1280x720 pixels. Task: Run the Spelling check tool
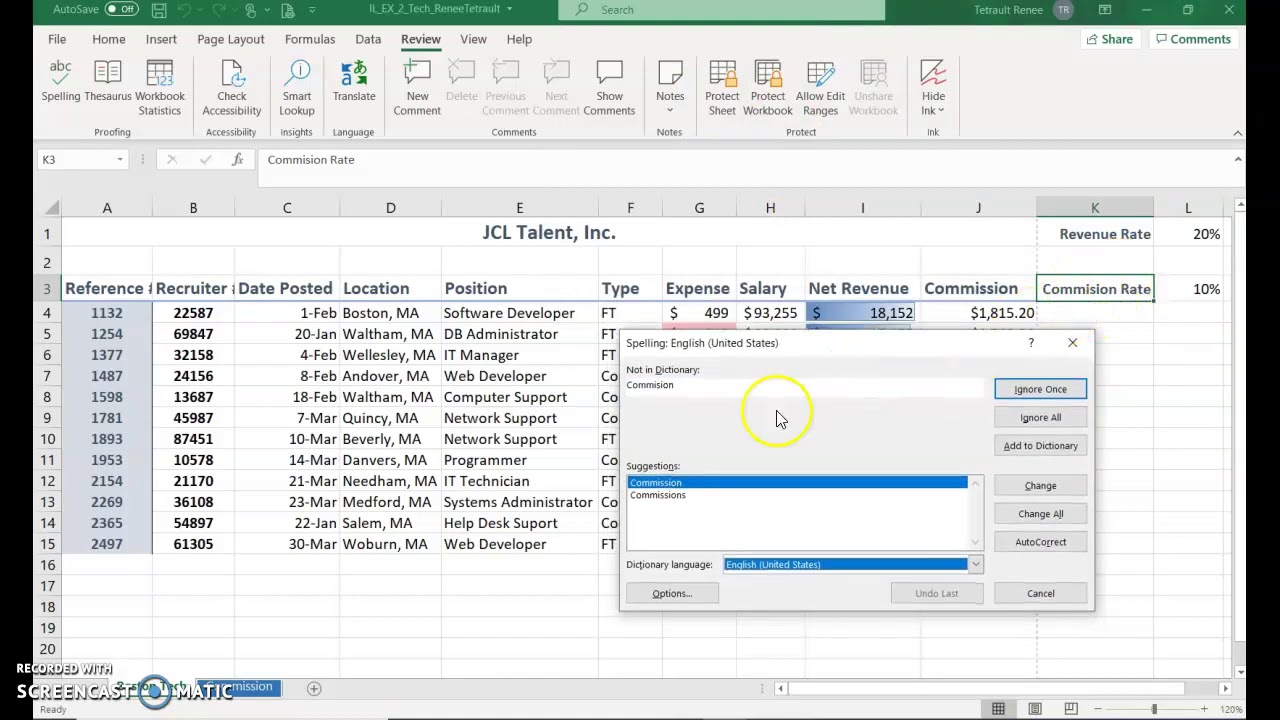pos(60,80)
